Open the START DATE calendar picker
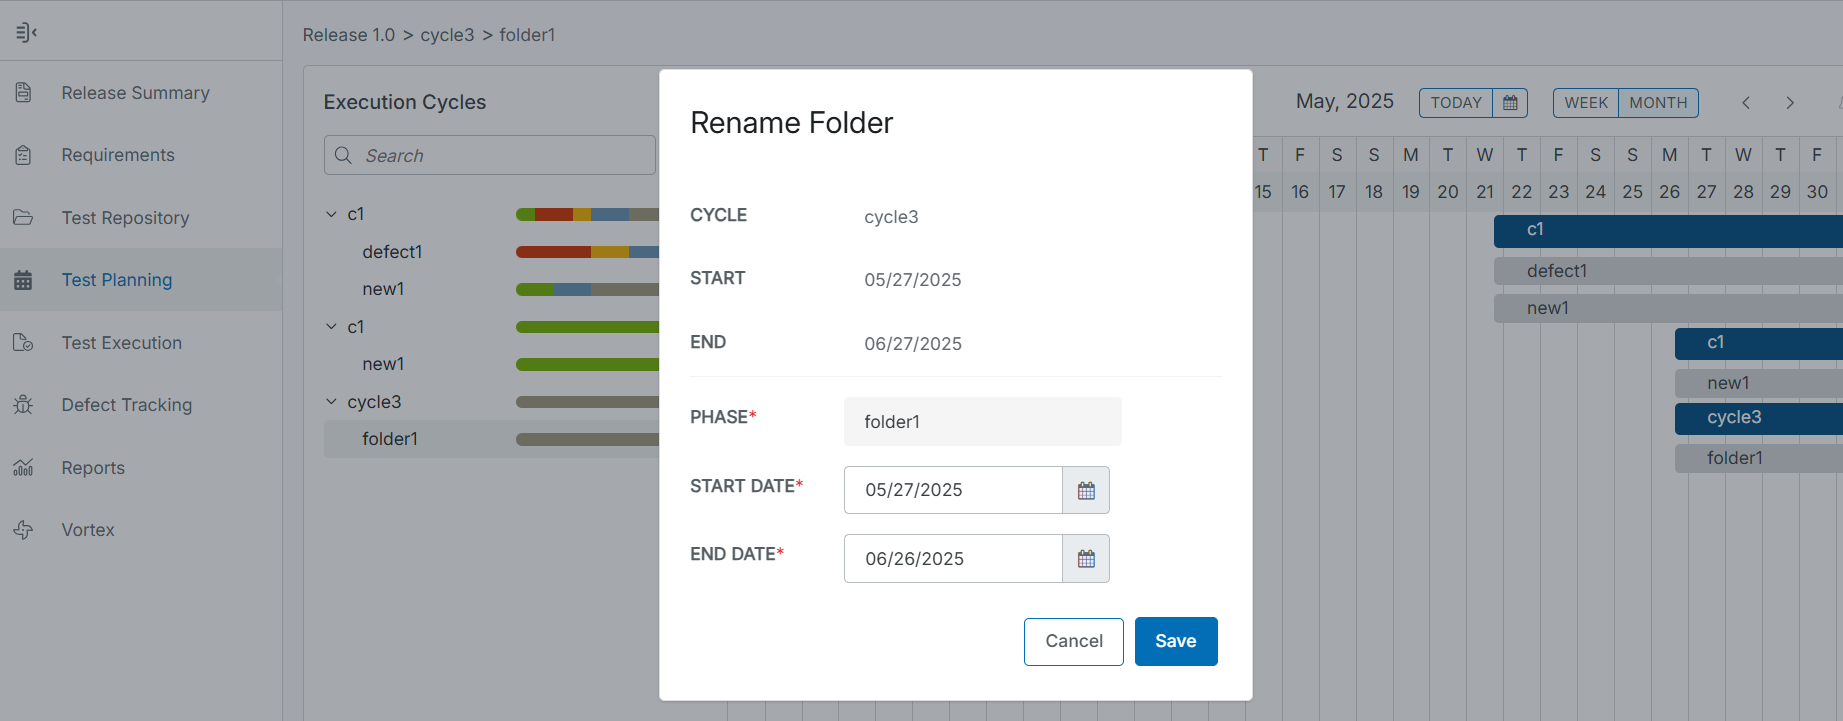 point(1086,490)
